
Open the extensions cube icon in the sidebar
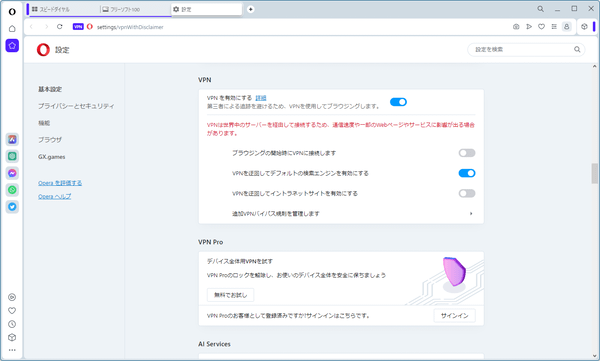coord(12,337)
